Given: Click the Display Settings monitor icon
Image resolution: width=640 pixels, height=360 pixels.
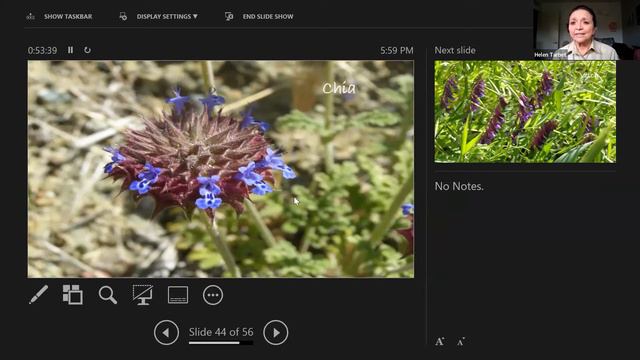Looking at the screenshot, I should 123,16.
